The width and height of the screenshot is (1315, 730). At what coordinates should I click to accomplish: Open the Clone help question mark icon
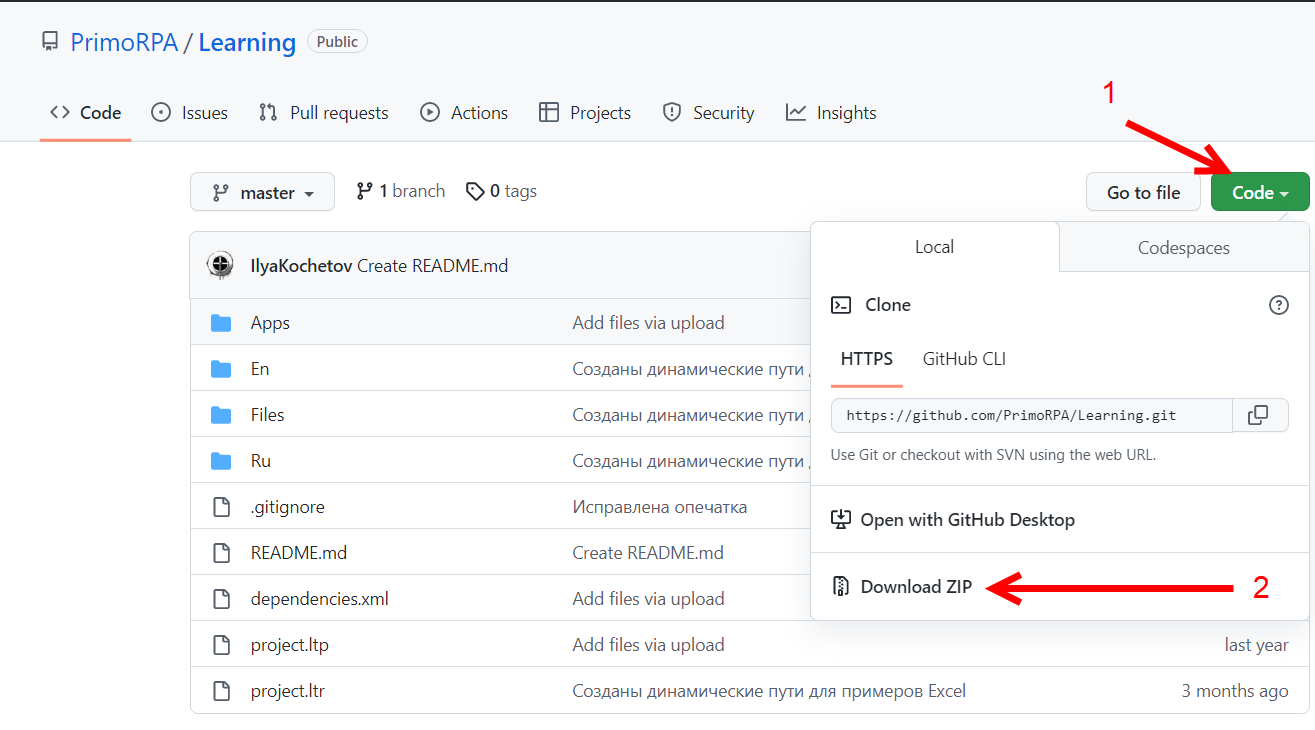[x=1278, y=305]
